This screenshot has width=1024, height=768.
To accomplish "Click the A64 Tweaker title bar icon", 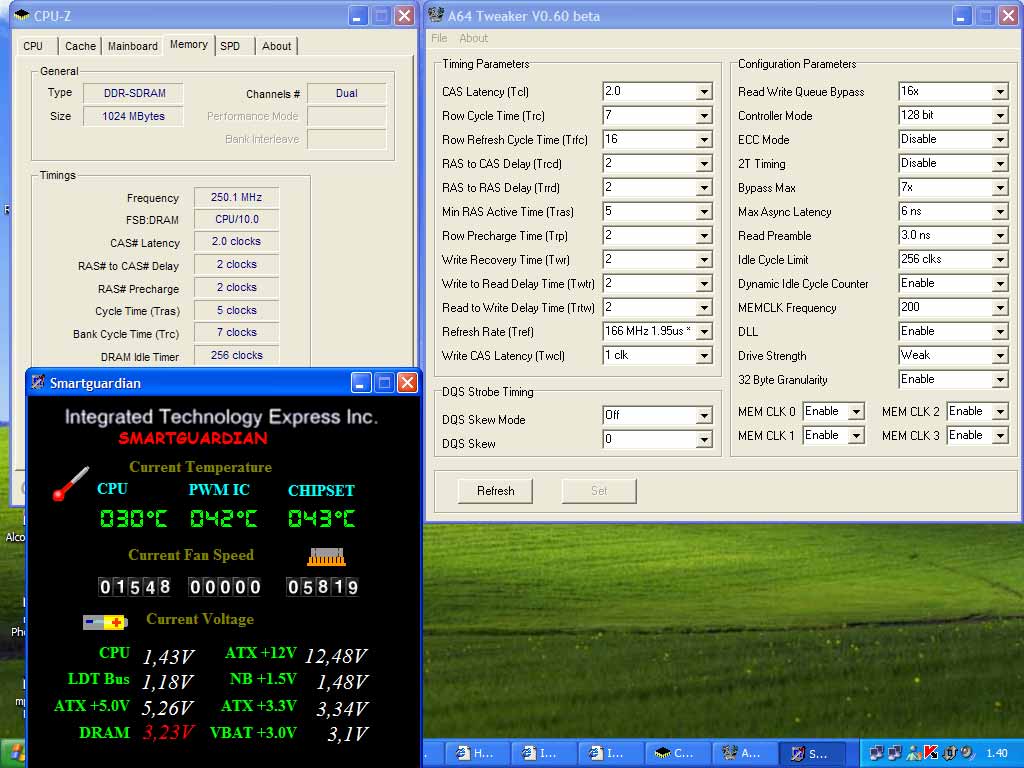I will click(436, 14).
